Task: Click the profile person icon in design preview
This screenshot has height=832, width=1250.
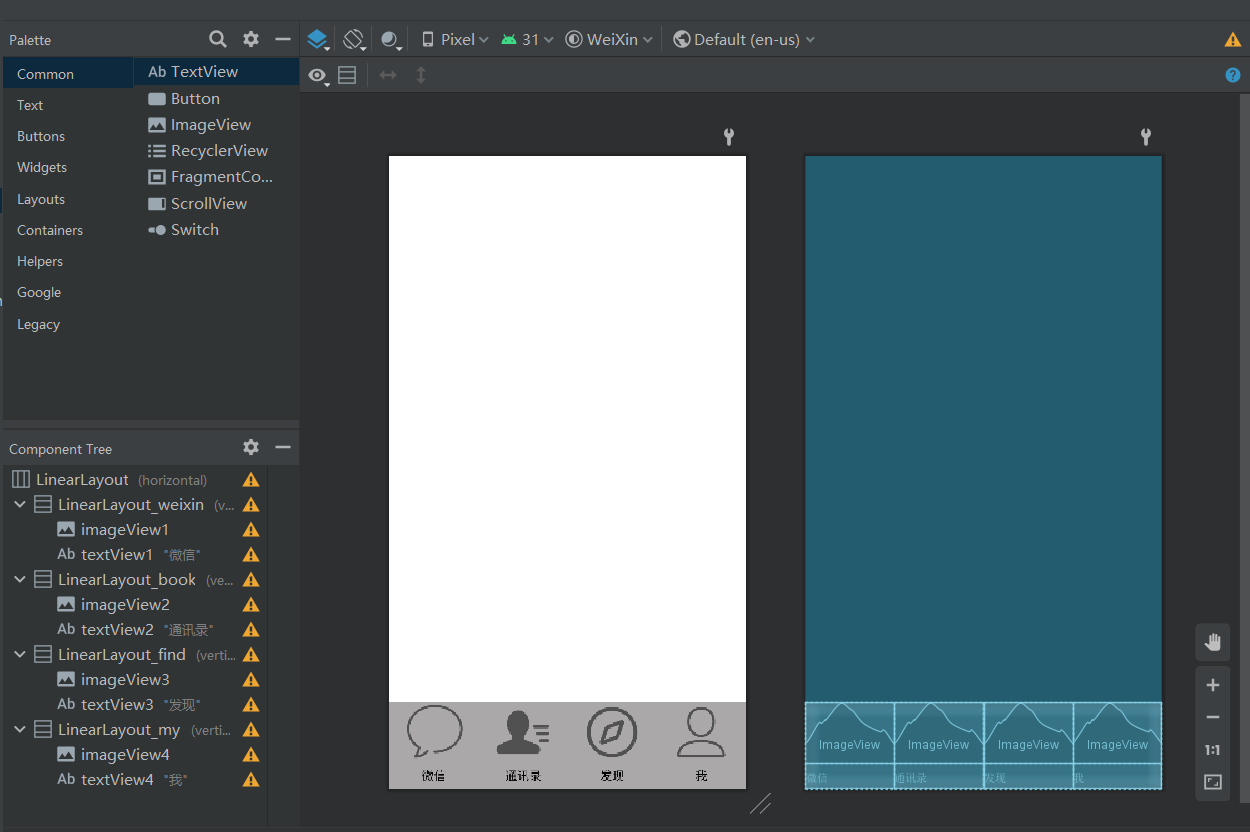Action: (701, 732)
